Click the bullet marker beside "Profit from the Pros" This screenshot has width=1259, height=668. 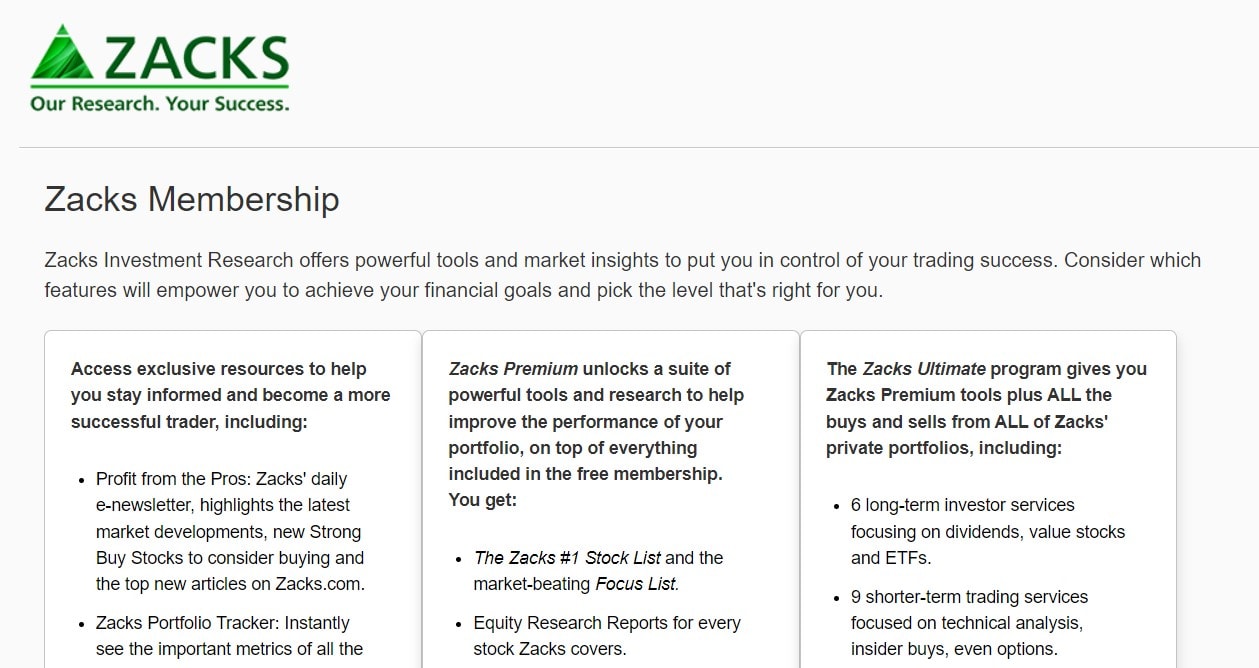click(x=81, y=480)
